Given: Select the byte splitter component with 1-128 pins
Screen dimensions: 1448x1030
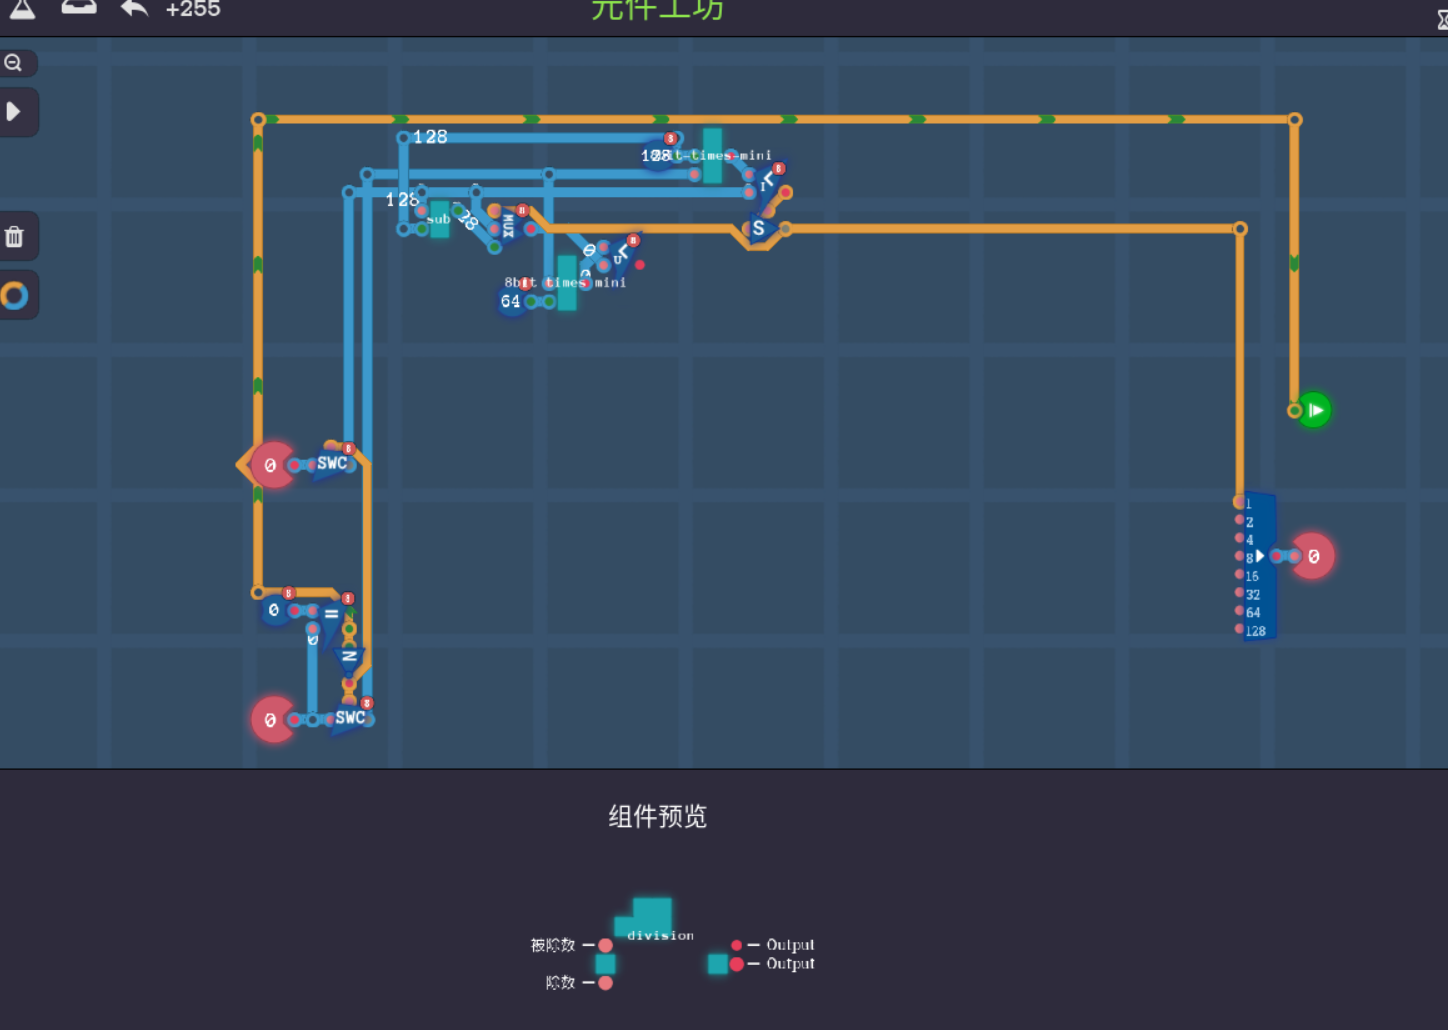Looking at the screenshot, I should coord(1259,566).
